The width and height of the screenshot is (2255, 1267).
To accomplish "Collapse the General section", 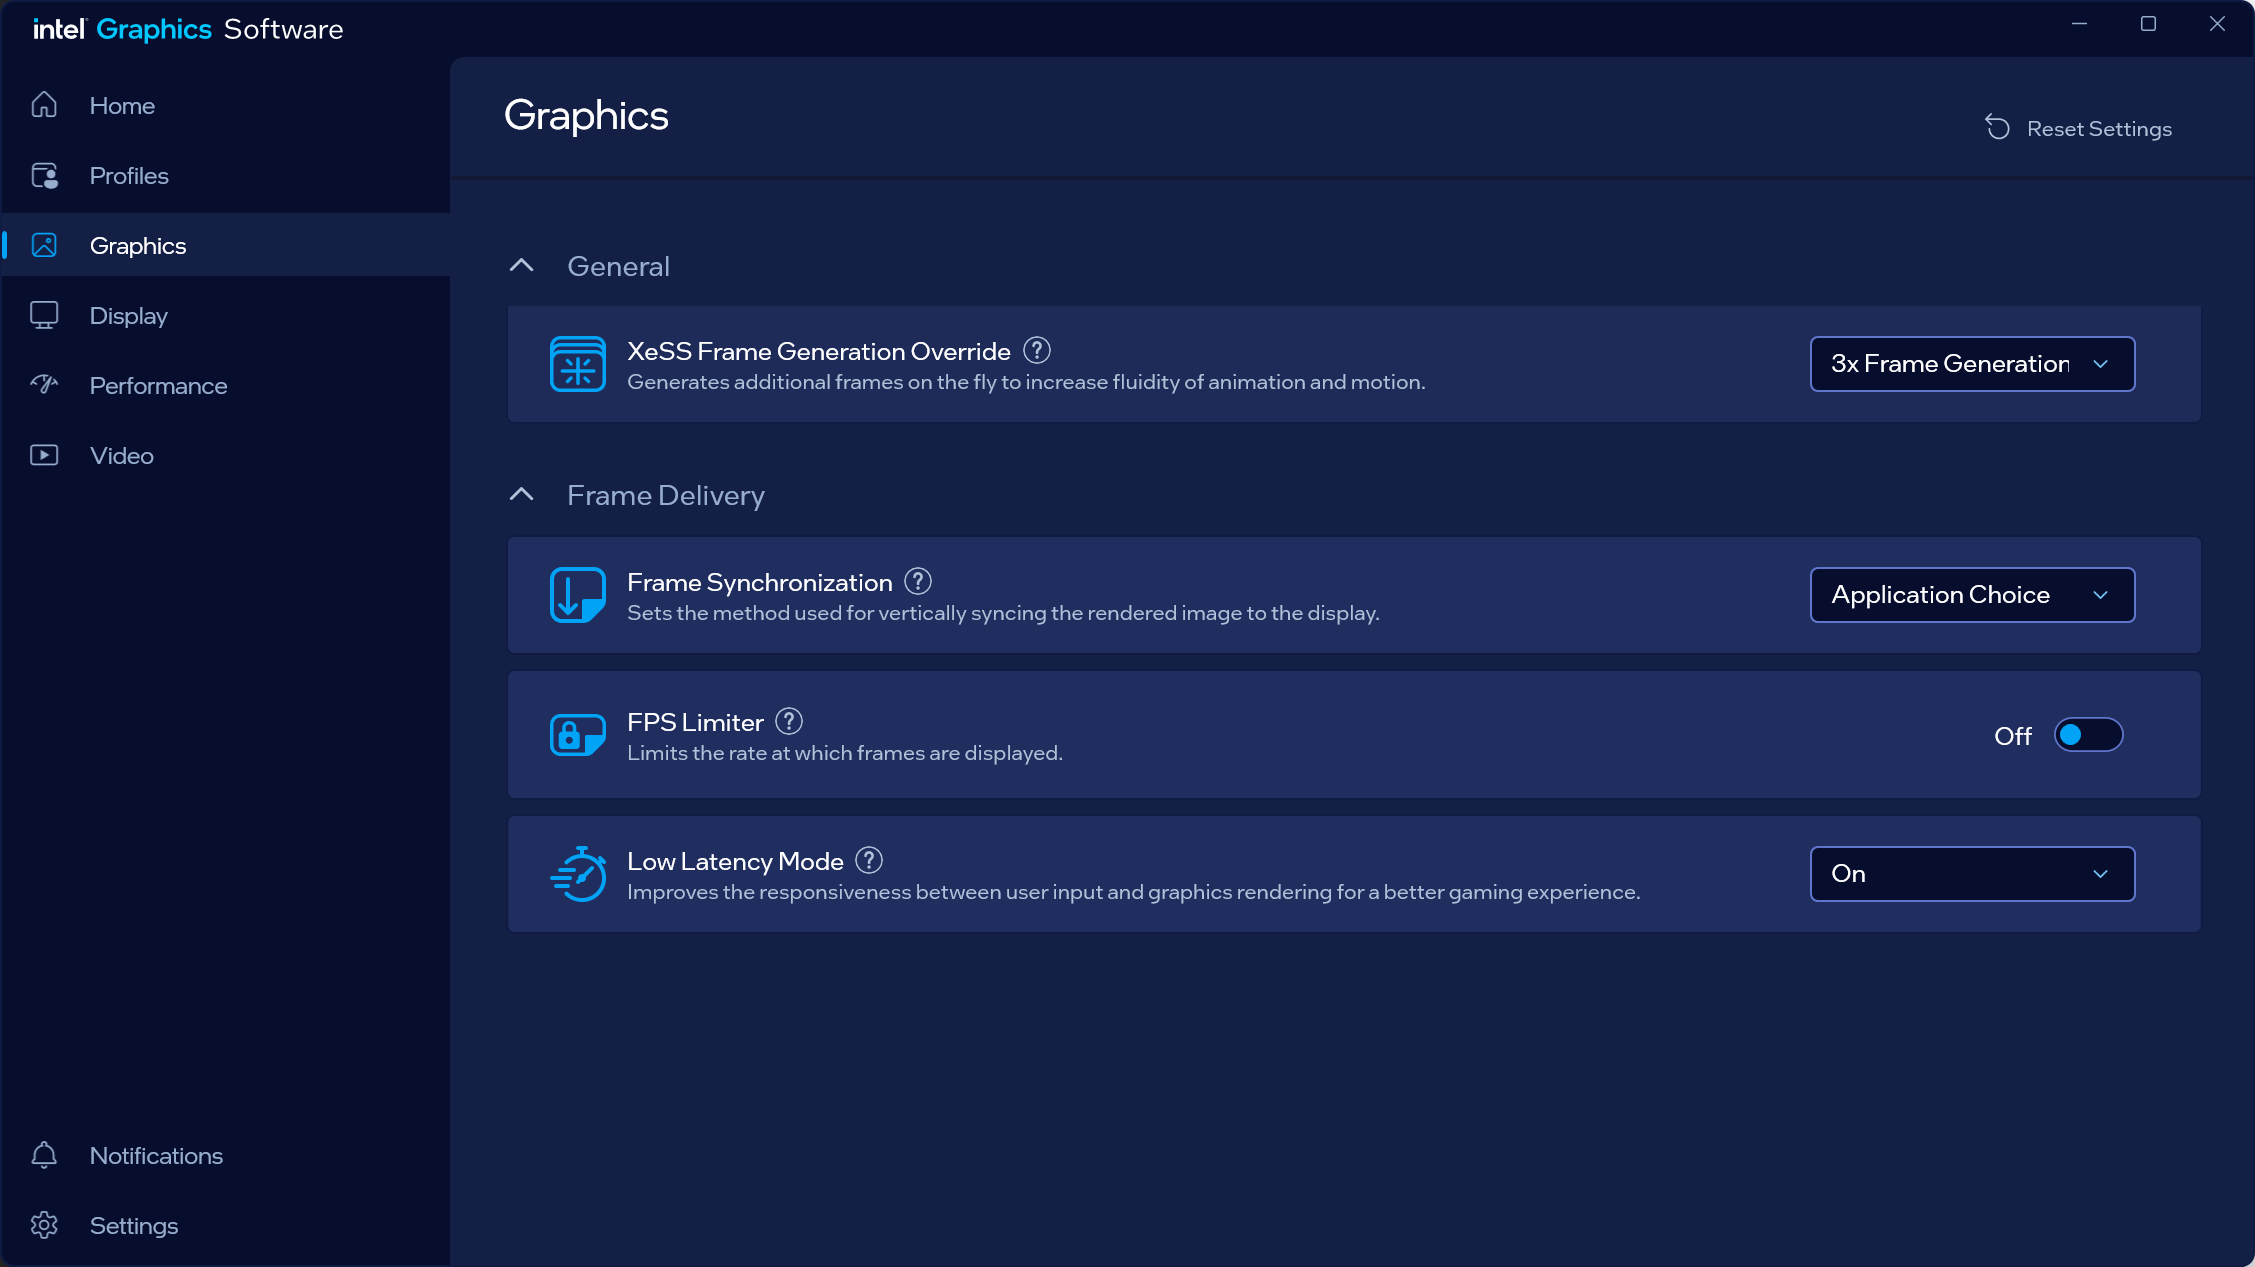I will point(521,265).
